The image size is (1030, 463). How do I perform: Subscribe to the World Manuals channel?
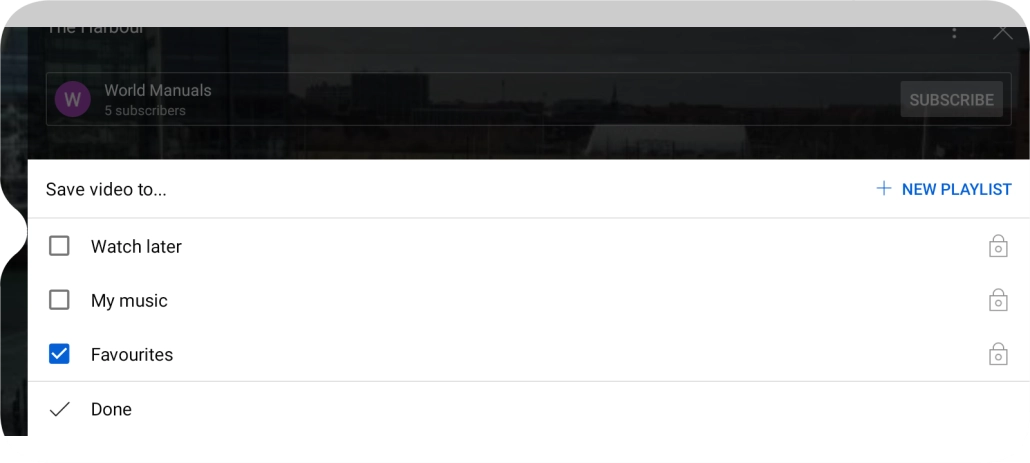click(x=951, y=99)
